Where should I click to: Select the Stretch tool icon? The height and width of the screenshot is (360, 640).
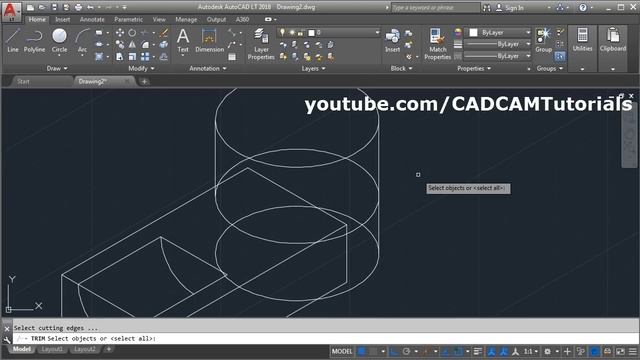click(x=120, y=57)
